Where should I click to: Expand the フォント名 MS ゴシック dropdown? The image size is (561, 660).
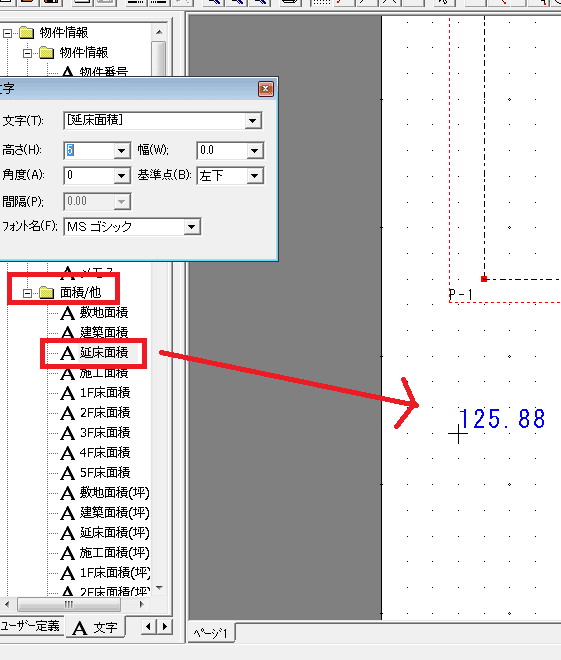(x=191, y=227)
